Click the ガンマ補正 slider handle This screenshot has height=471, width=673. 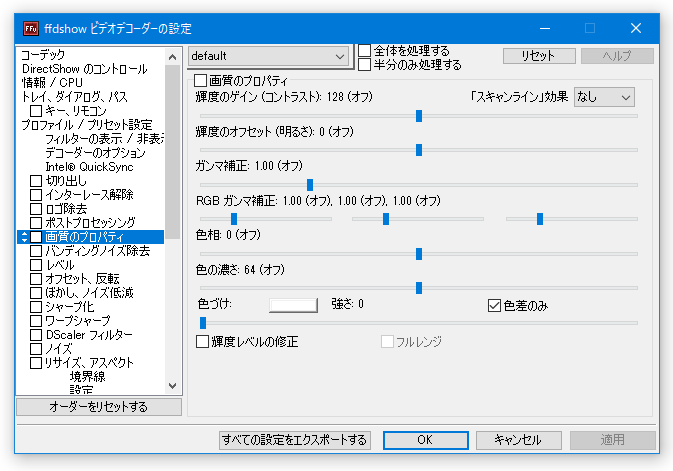pos(310,185)
